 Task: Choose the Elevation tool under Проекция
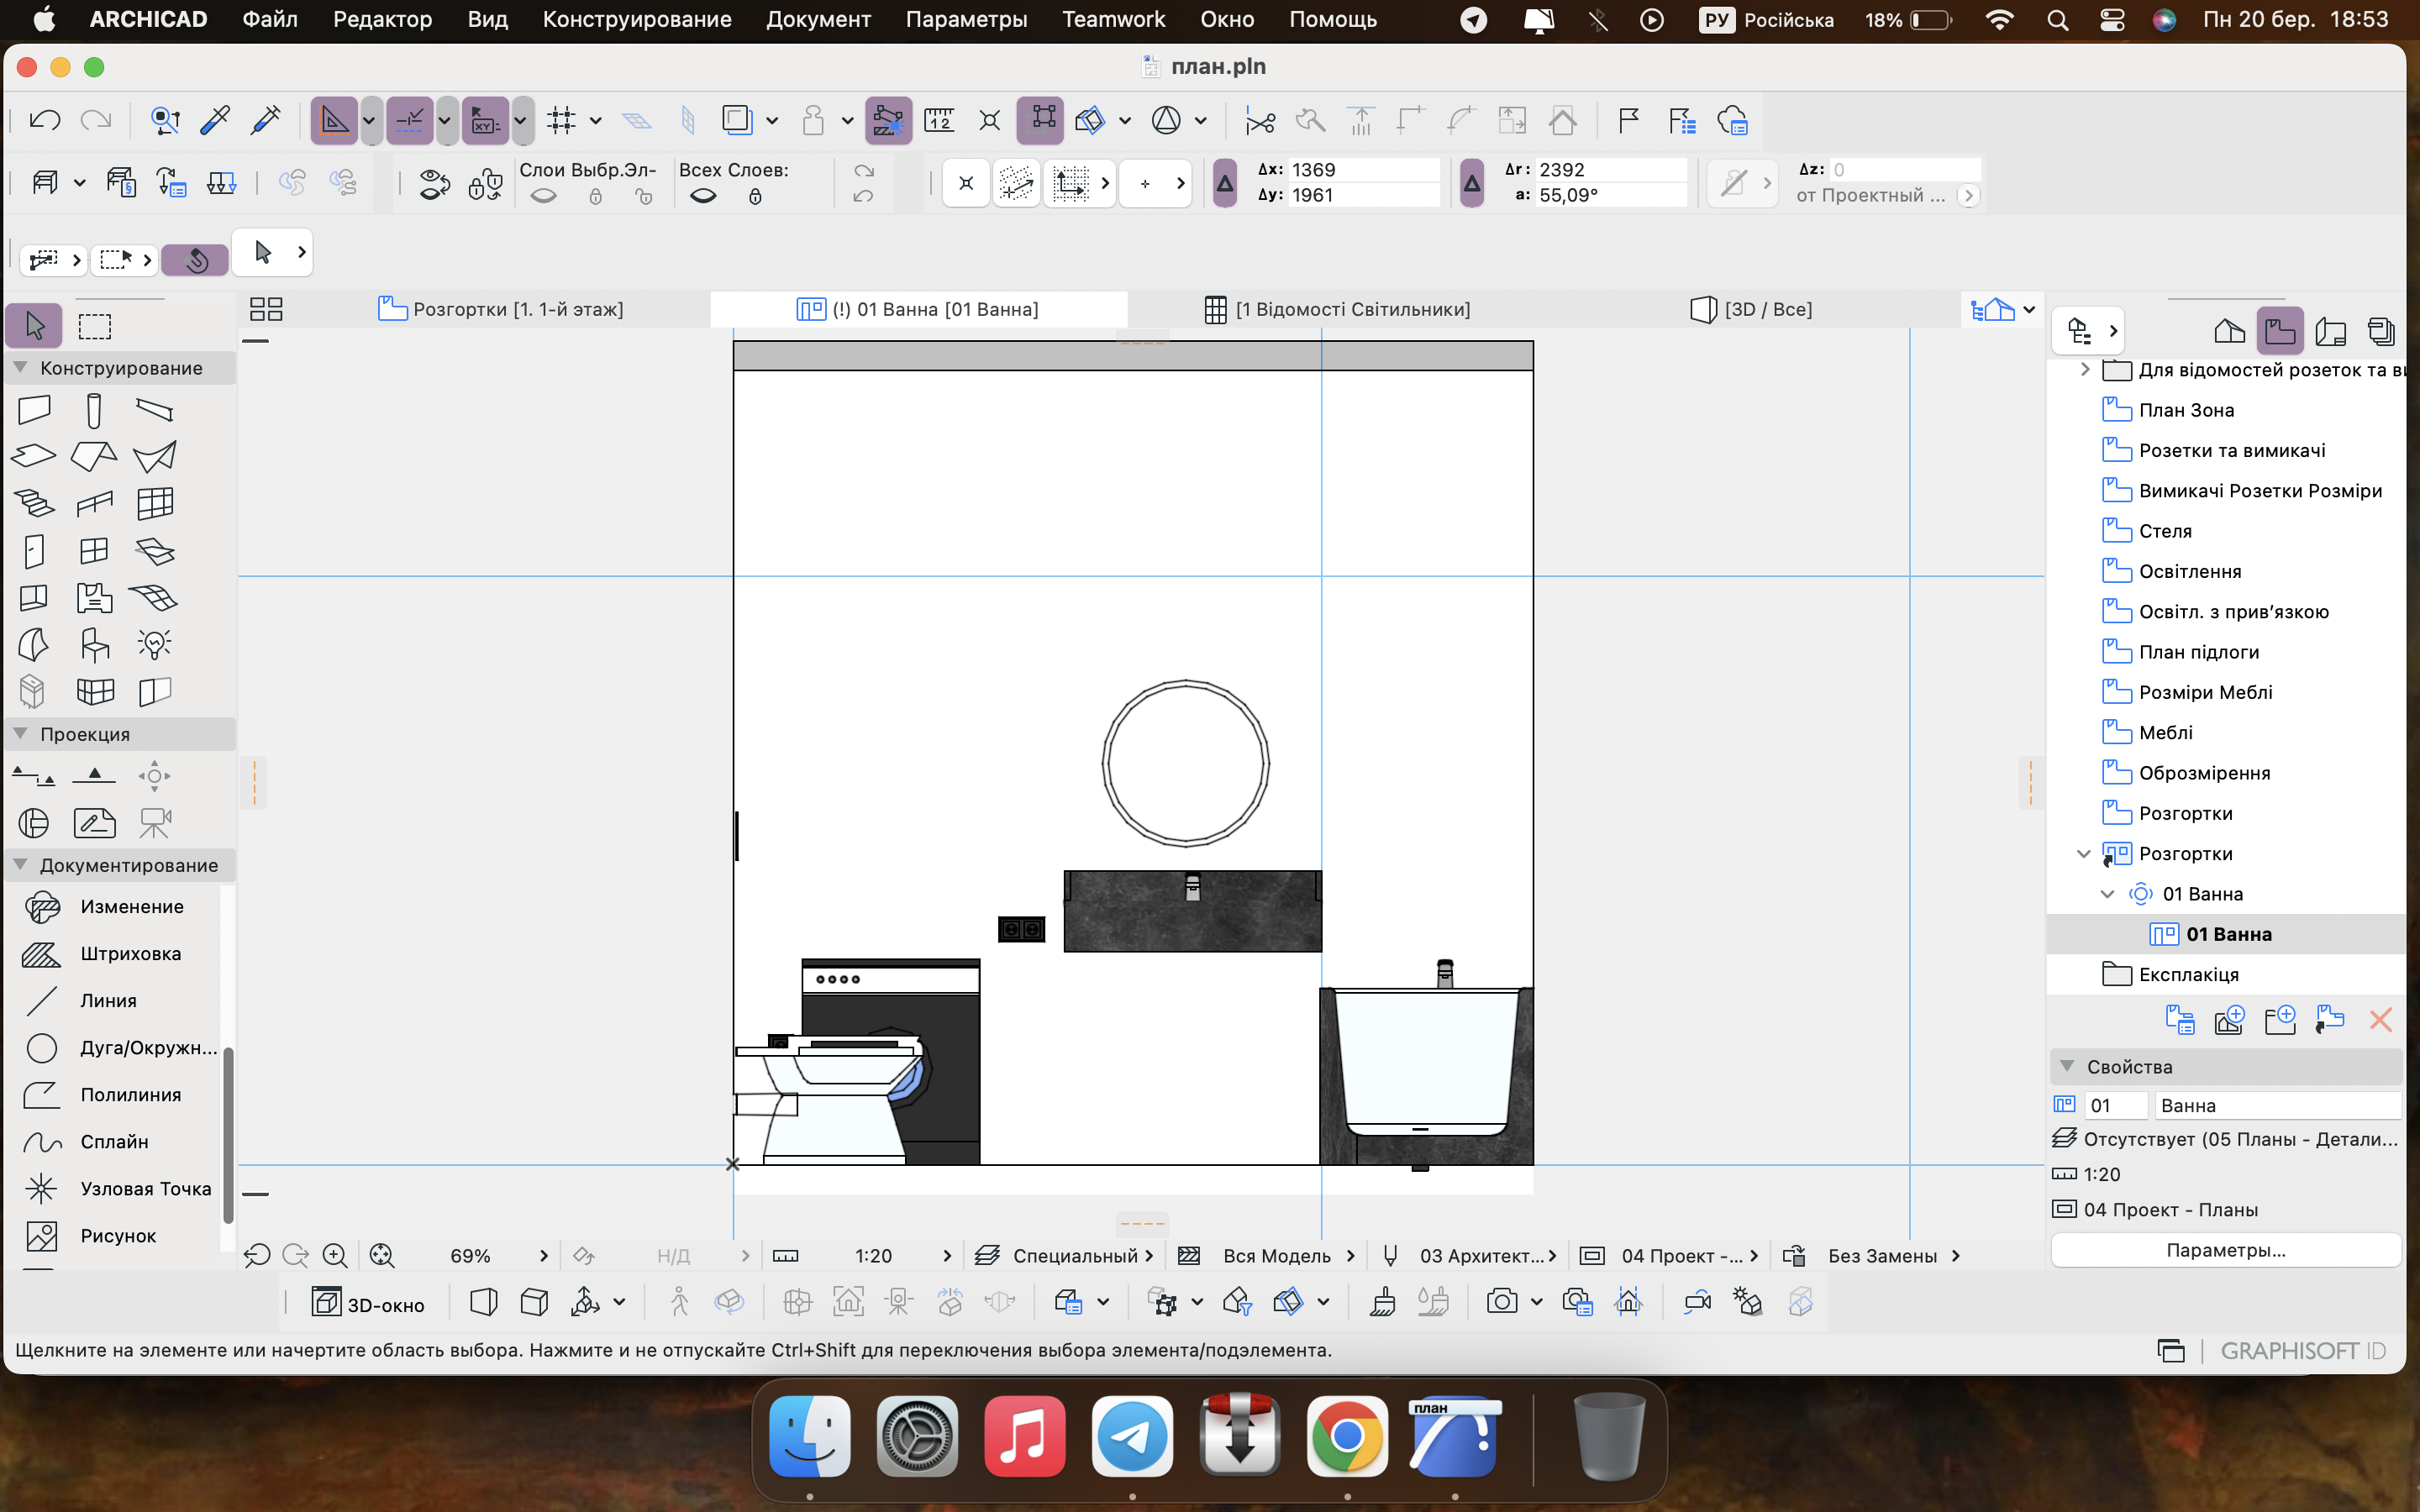pos(94,776)
